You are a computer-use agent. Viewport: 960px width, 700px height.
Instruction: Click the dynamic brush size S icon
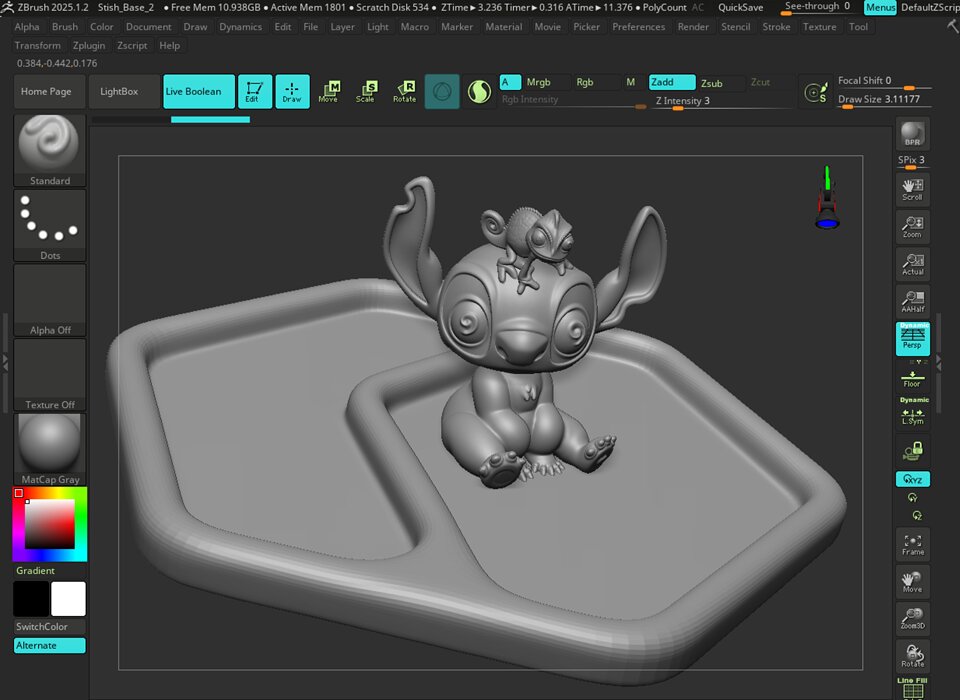[816, 92]
